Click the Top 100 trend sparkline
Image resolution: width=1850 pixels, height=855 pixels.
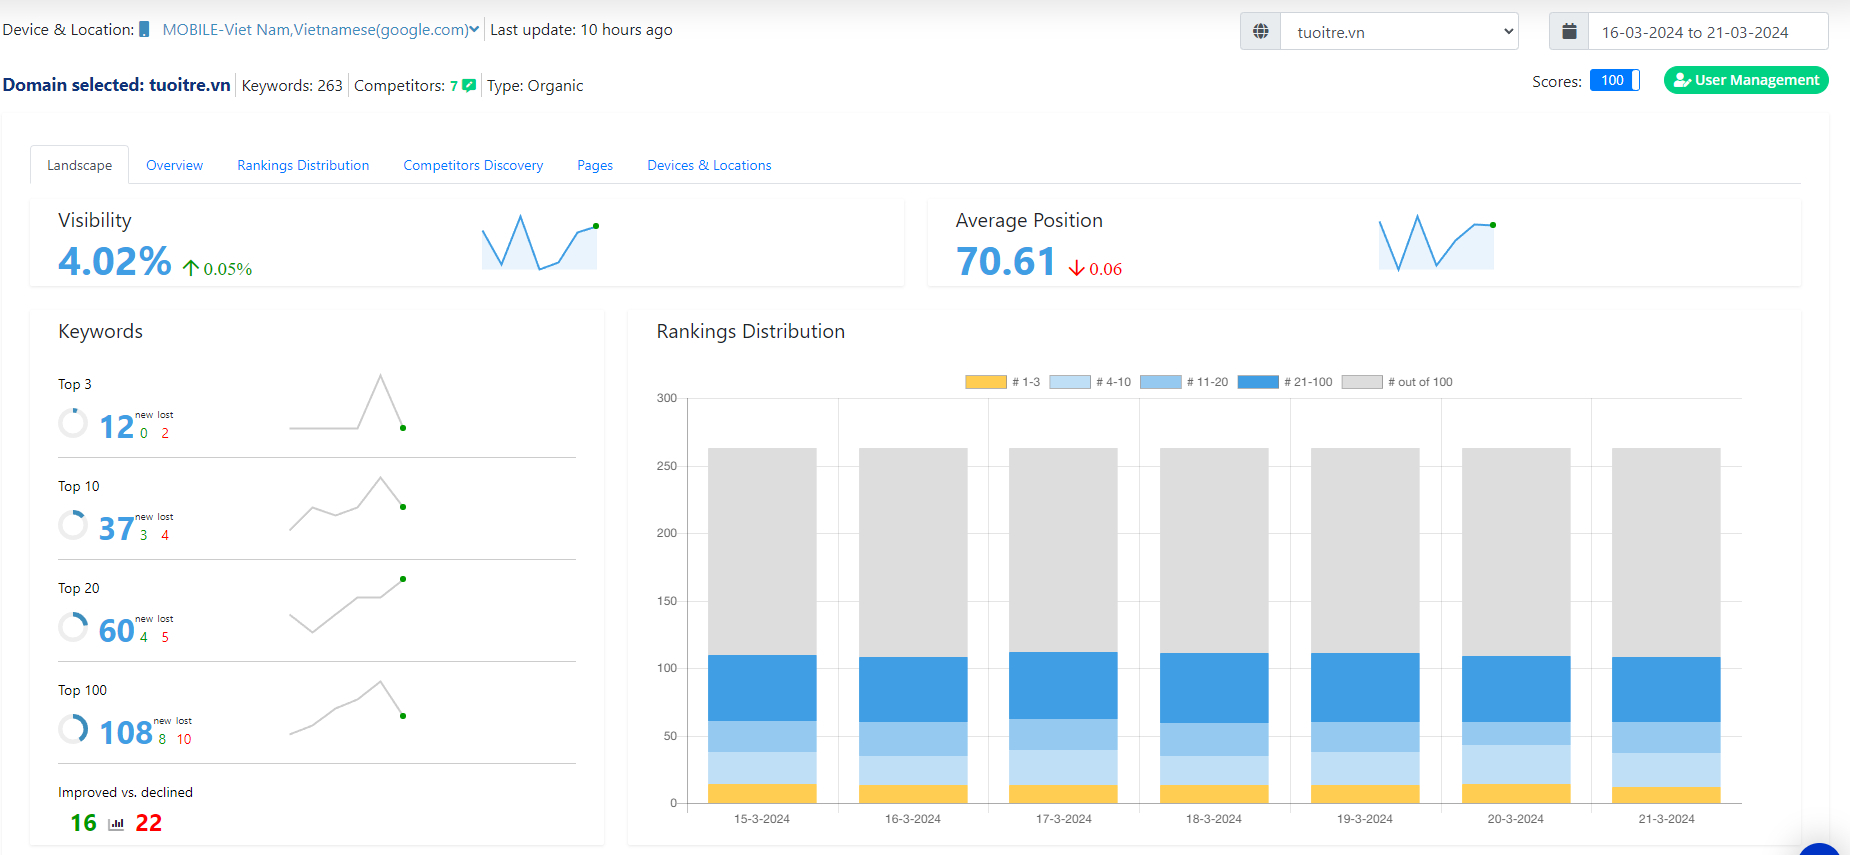coord(347,708)
